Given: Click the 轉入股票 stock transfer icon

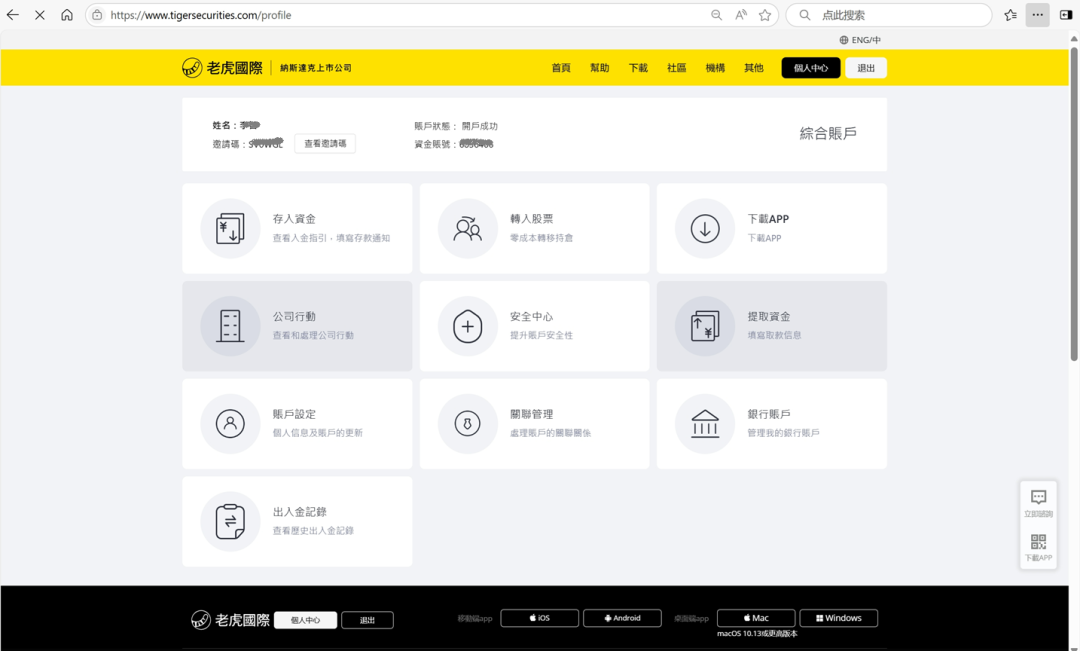Looking at the screenshot, I should click(467, 228).
